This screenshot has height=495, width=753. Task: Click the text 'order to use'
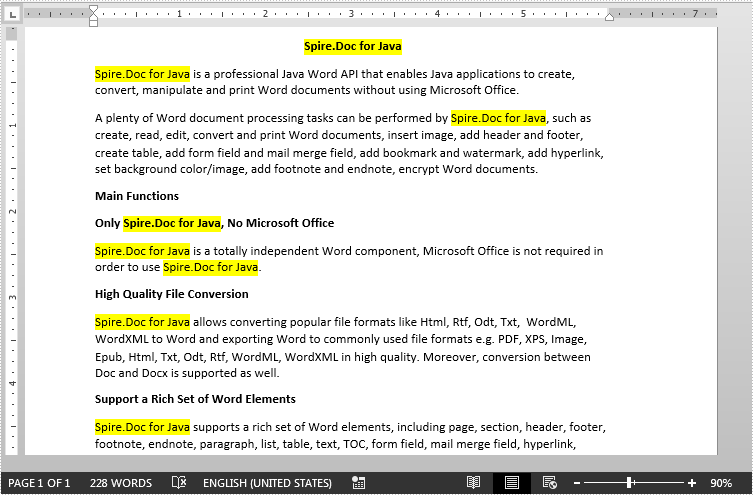[127, 267]
